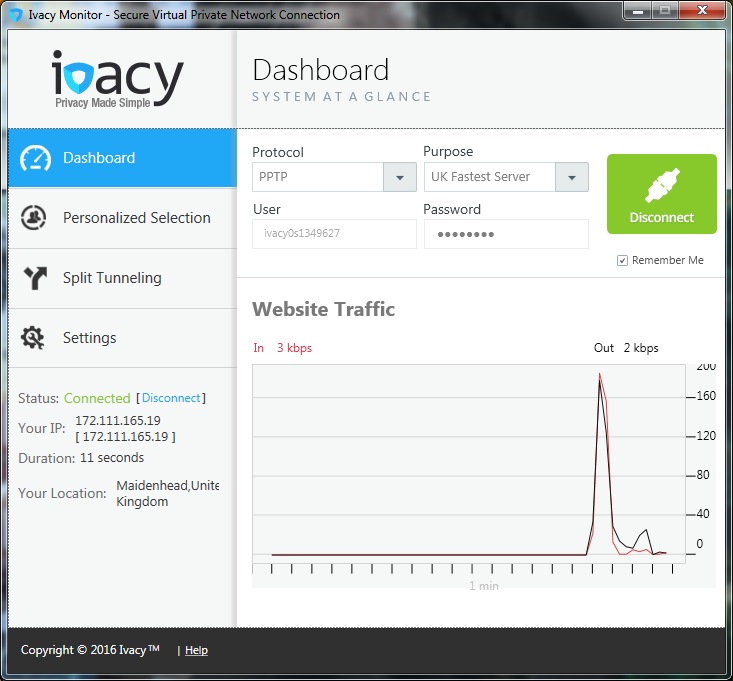Click the Out 2 kbps label
733x681 pixels.
(626, 348)
